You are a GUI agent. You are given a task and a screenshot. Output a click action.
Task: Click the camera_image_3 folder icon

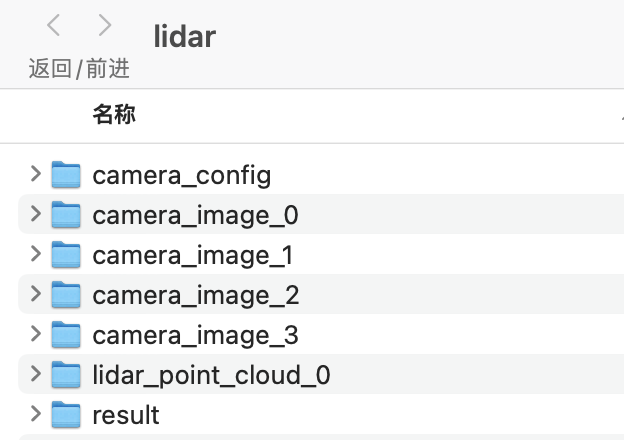[66, 334]
